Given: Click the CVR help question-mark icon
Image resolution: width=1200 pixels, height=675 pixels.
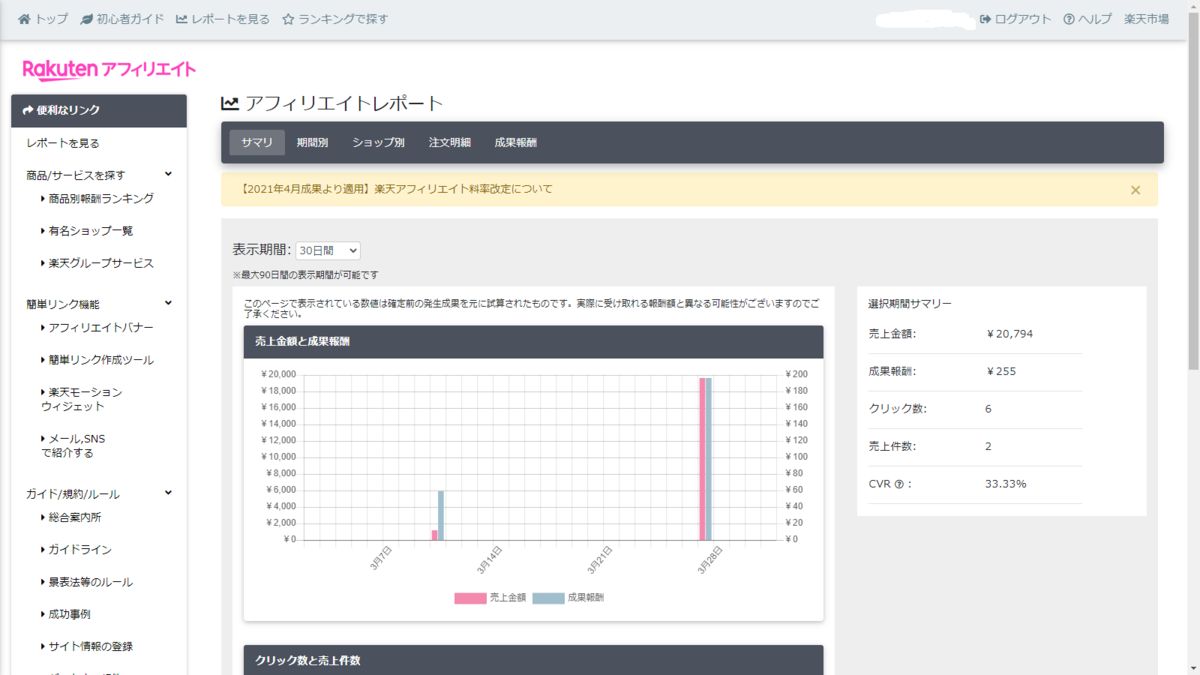Looking at the screenshot, I should [x=899, y=484].
